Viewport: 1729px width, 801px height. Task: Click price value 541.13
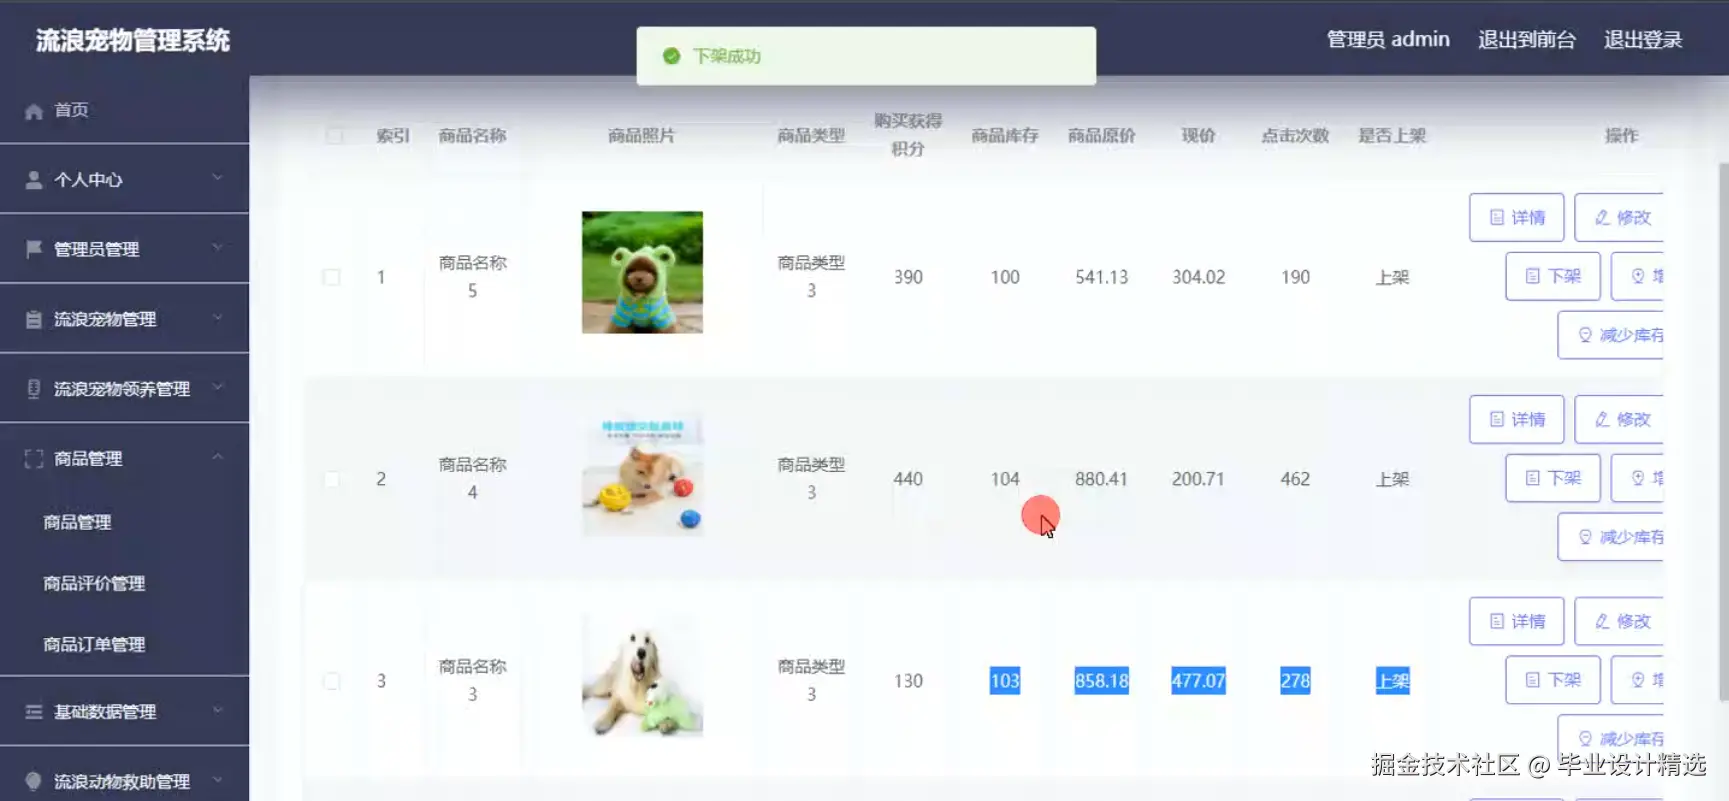click(x=1102, y=277)
